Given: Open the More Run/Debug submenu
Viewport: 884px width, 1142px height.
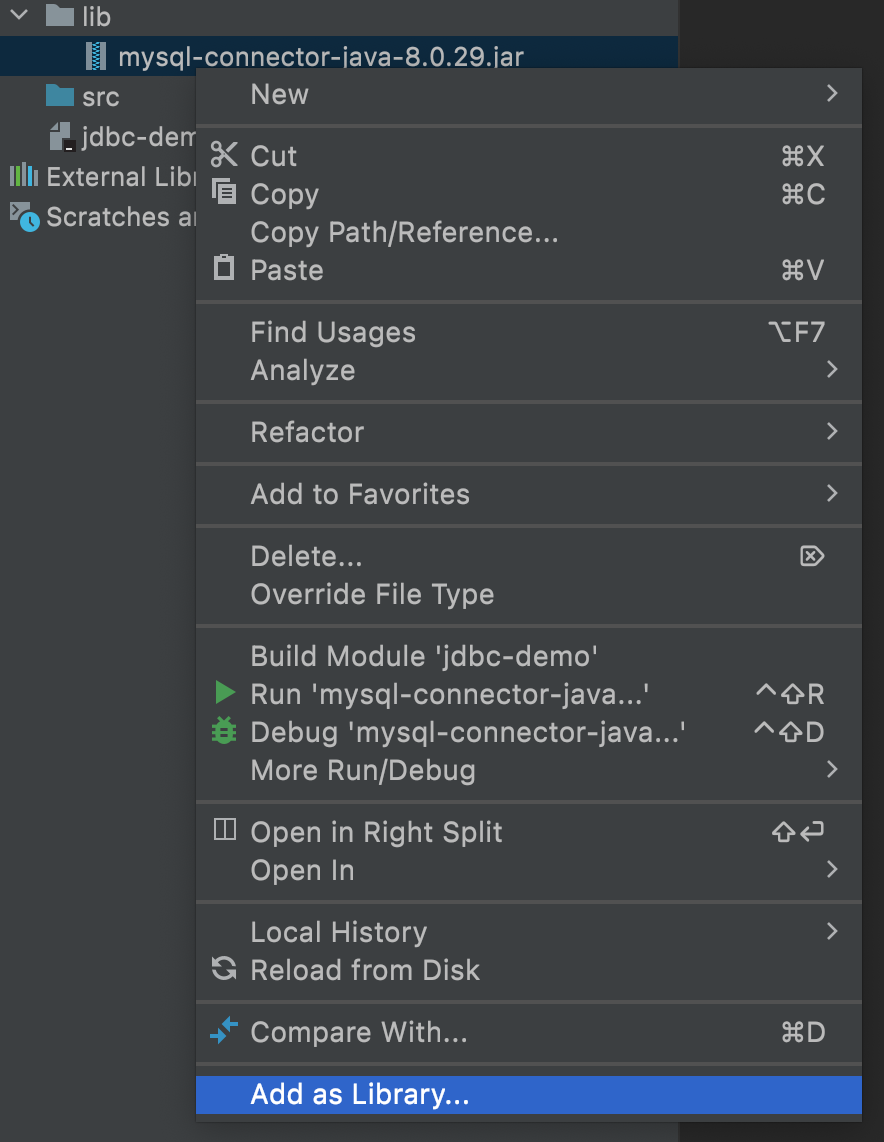Looking at the screenshot, I should pyautogui.click(x=832, y=770).
